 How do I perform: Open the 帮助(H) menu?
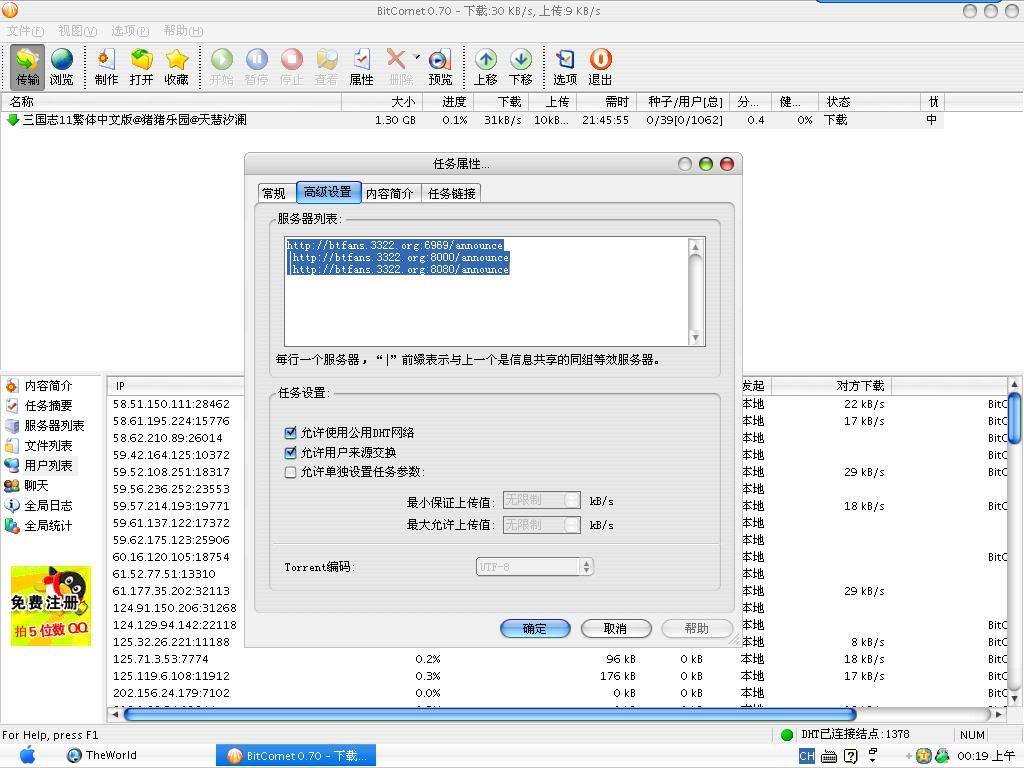coord(183,31)
